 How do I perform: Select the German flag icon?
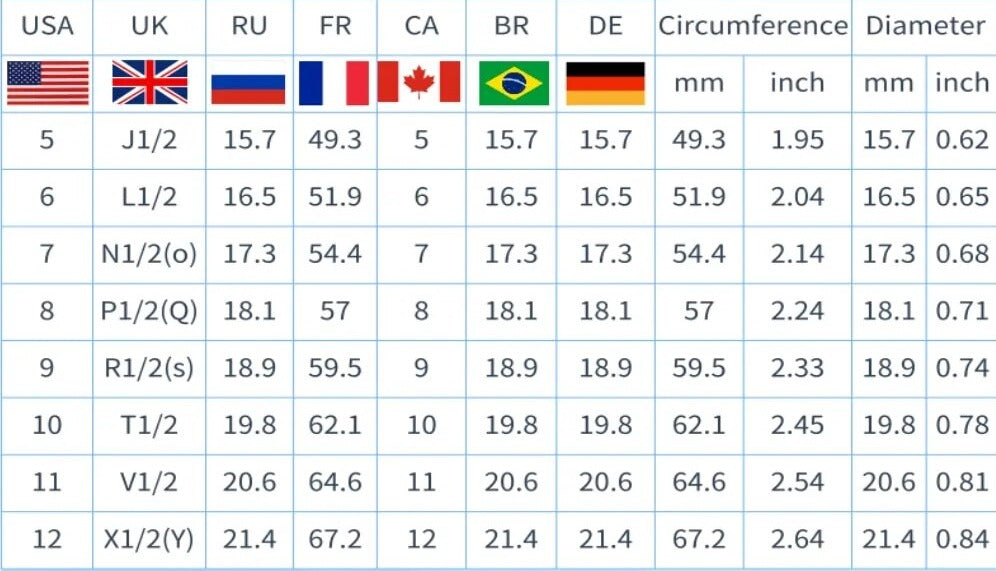(x=605, y=83)
